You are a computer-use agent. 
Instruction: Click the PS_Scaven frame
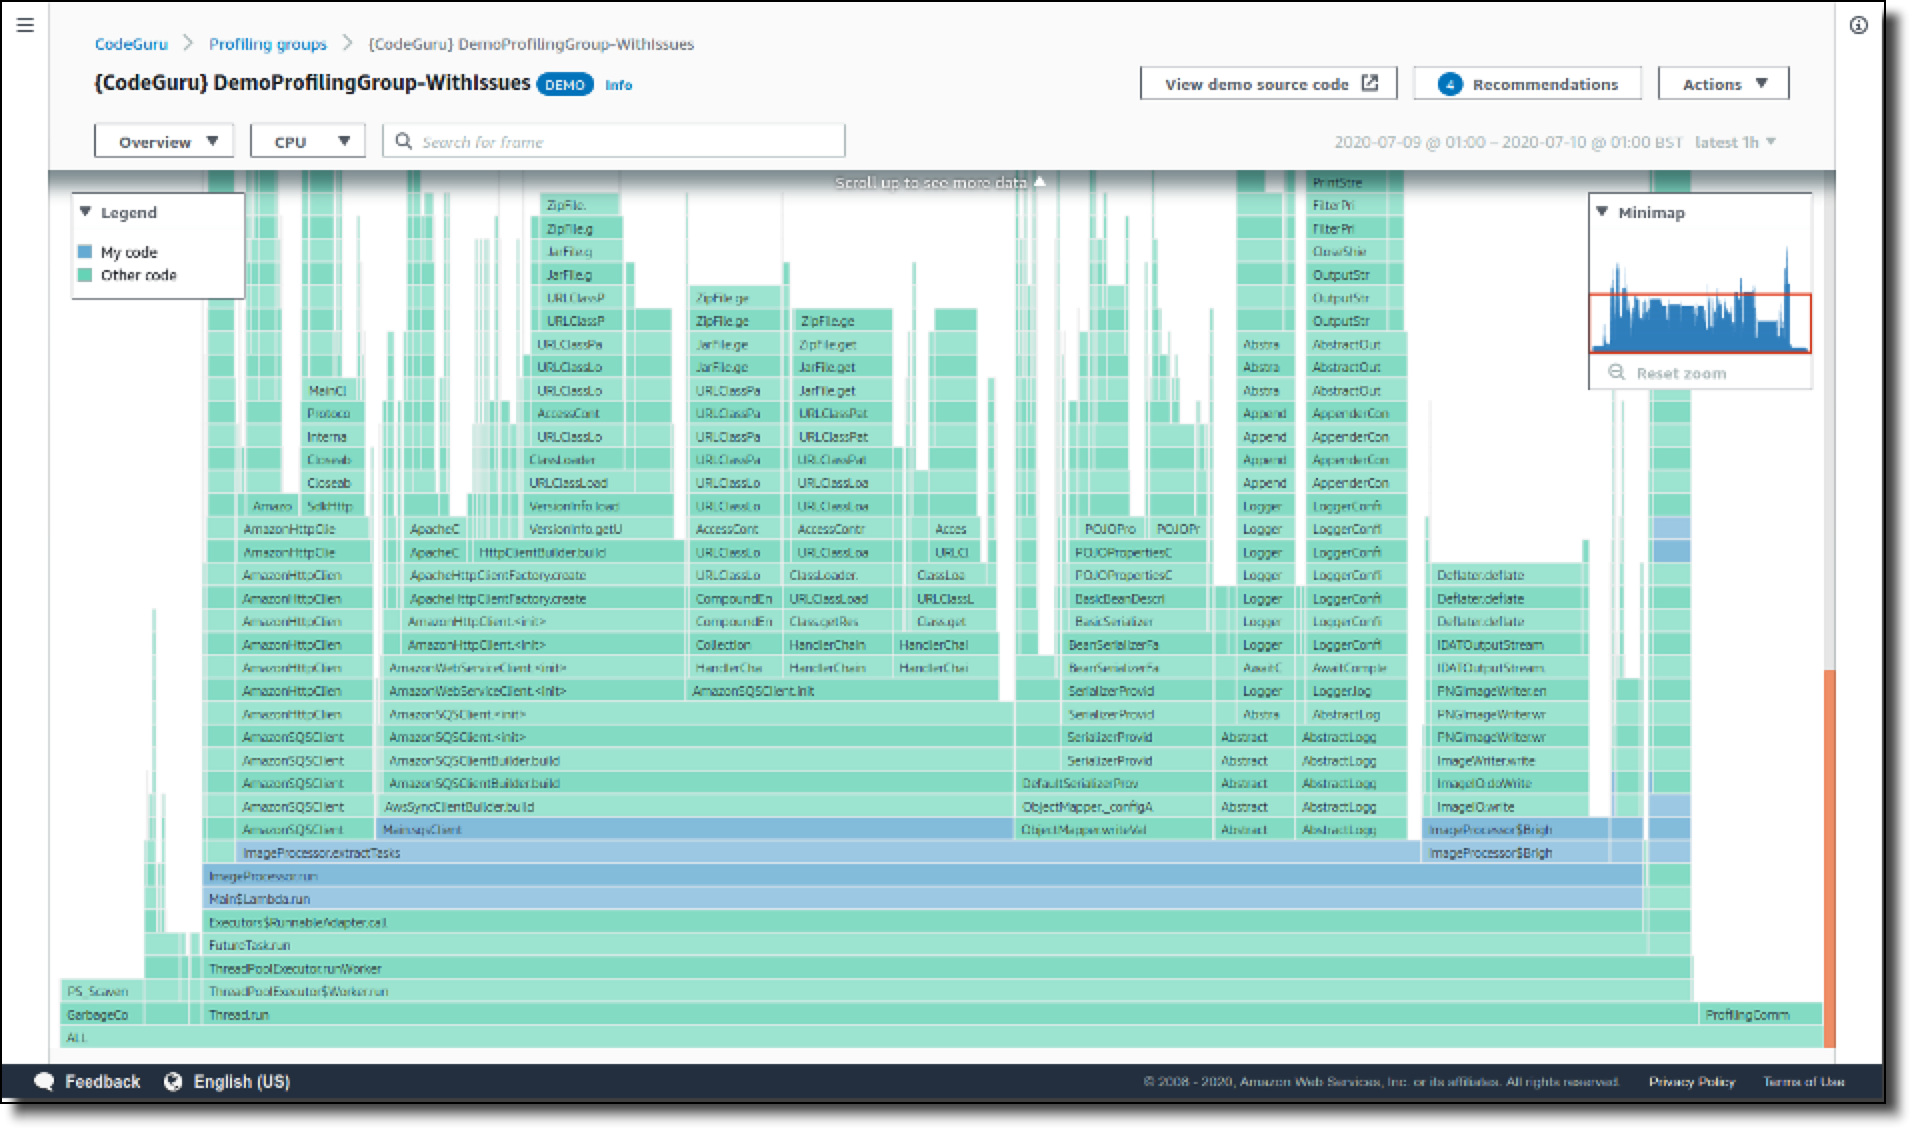coord(102,992)
